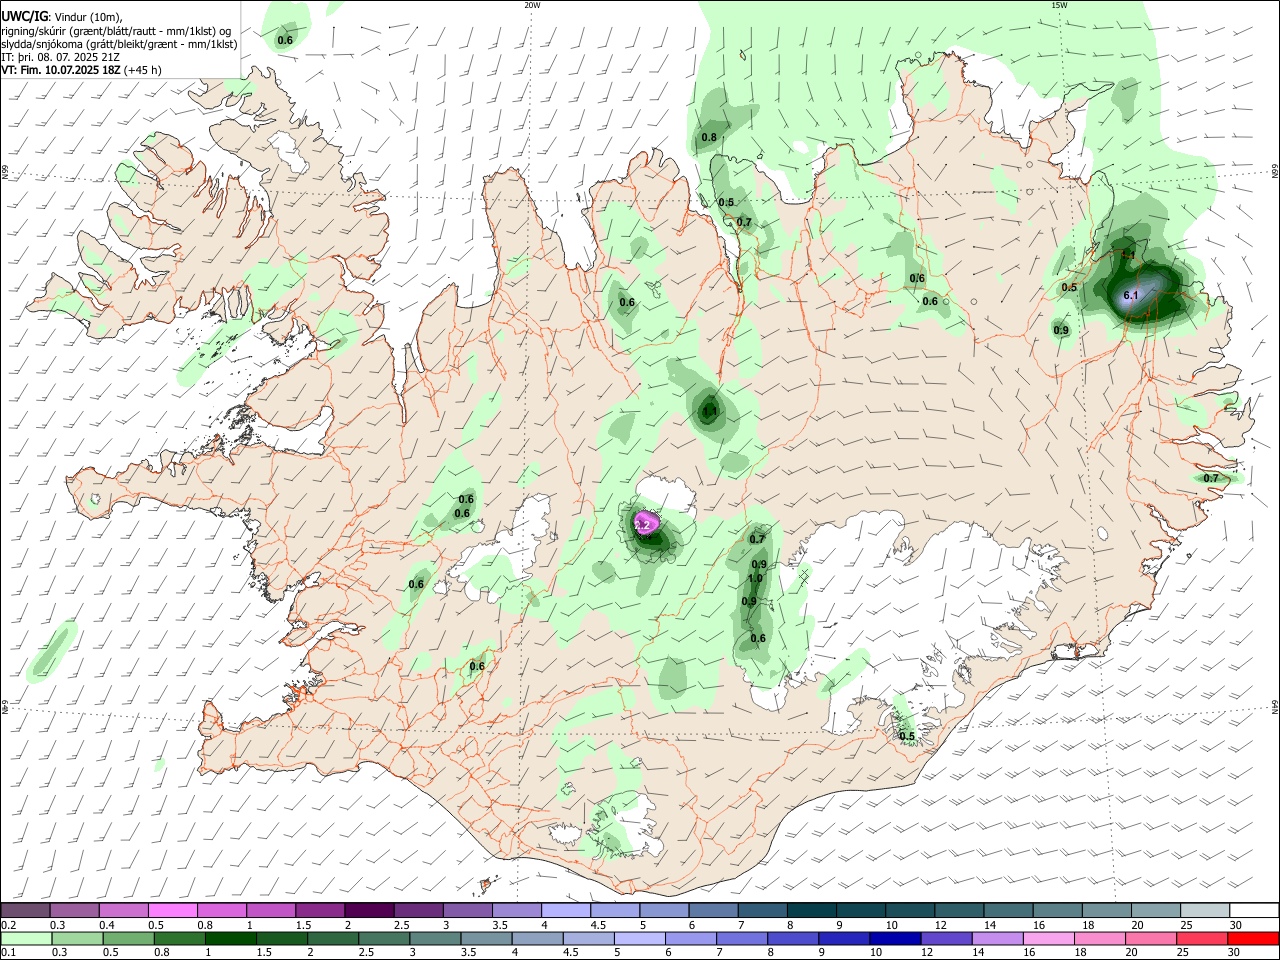Pick the rain legend swatch between 3 and 3.5
The image size is (1280, 960).
click(x=435, y=939)
